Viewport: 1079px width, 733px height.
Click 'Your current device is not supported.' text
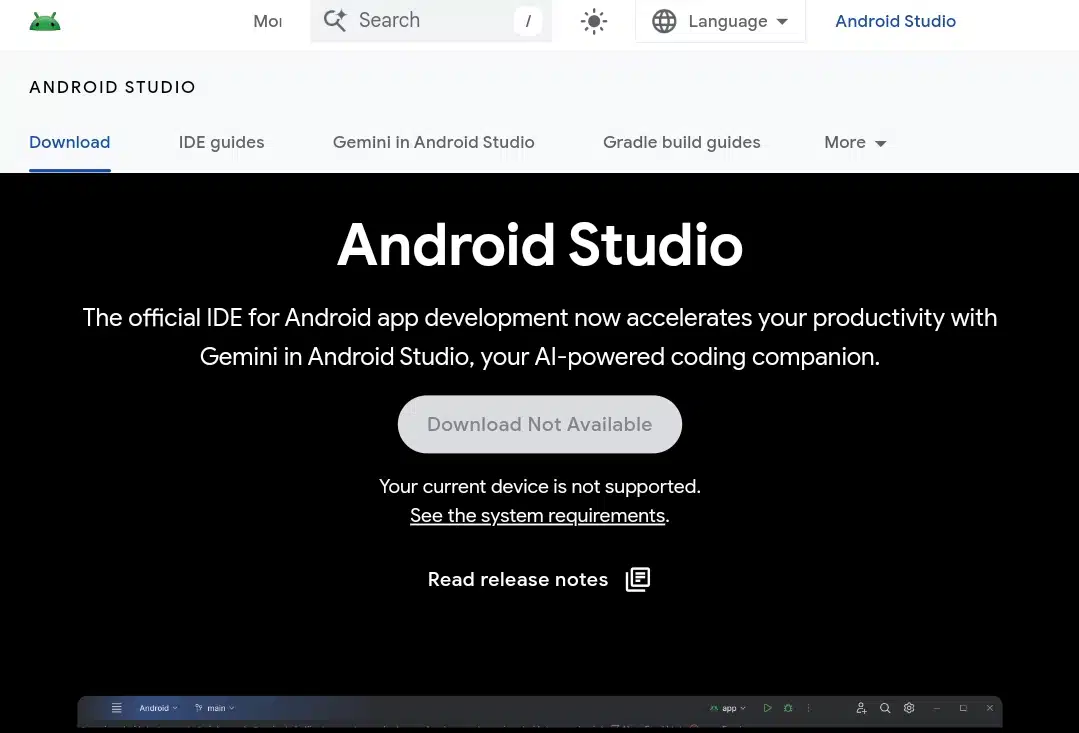[540, 486]
